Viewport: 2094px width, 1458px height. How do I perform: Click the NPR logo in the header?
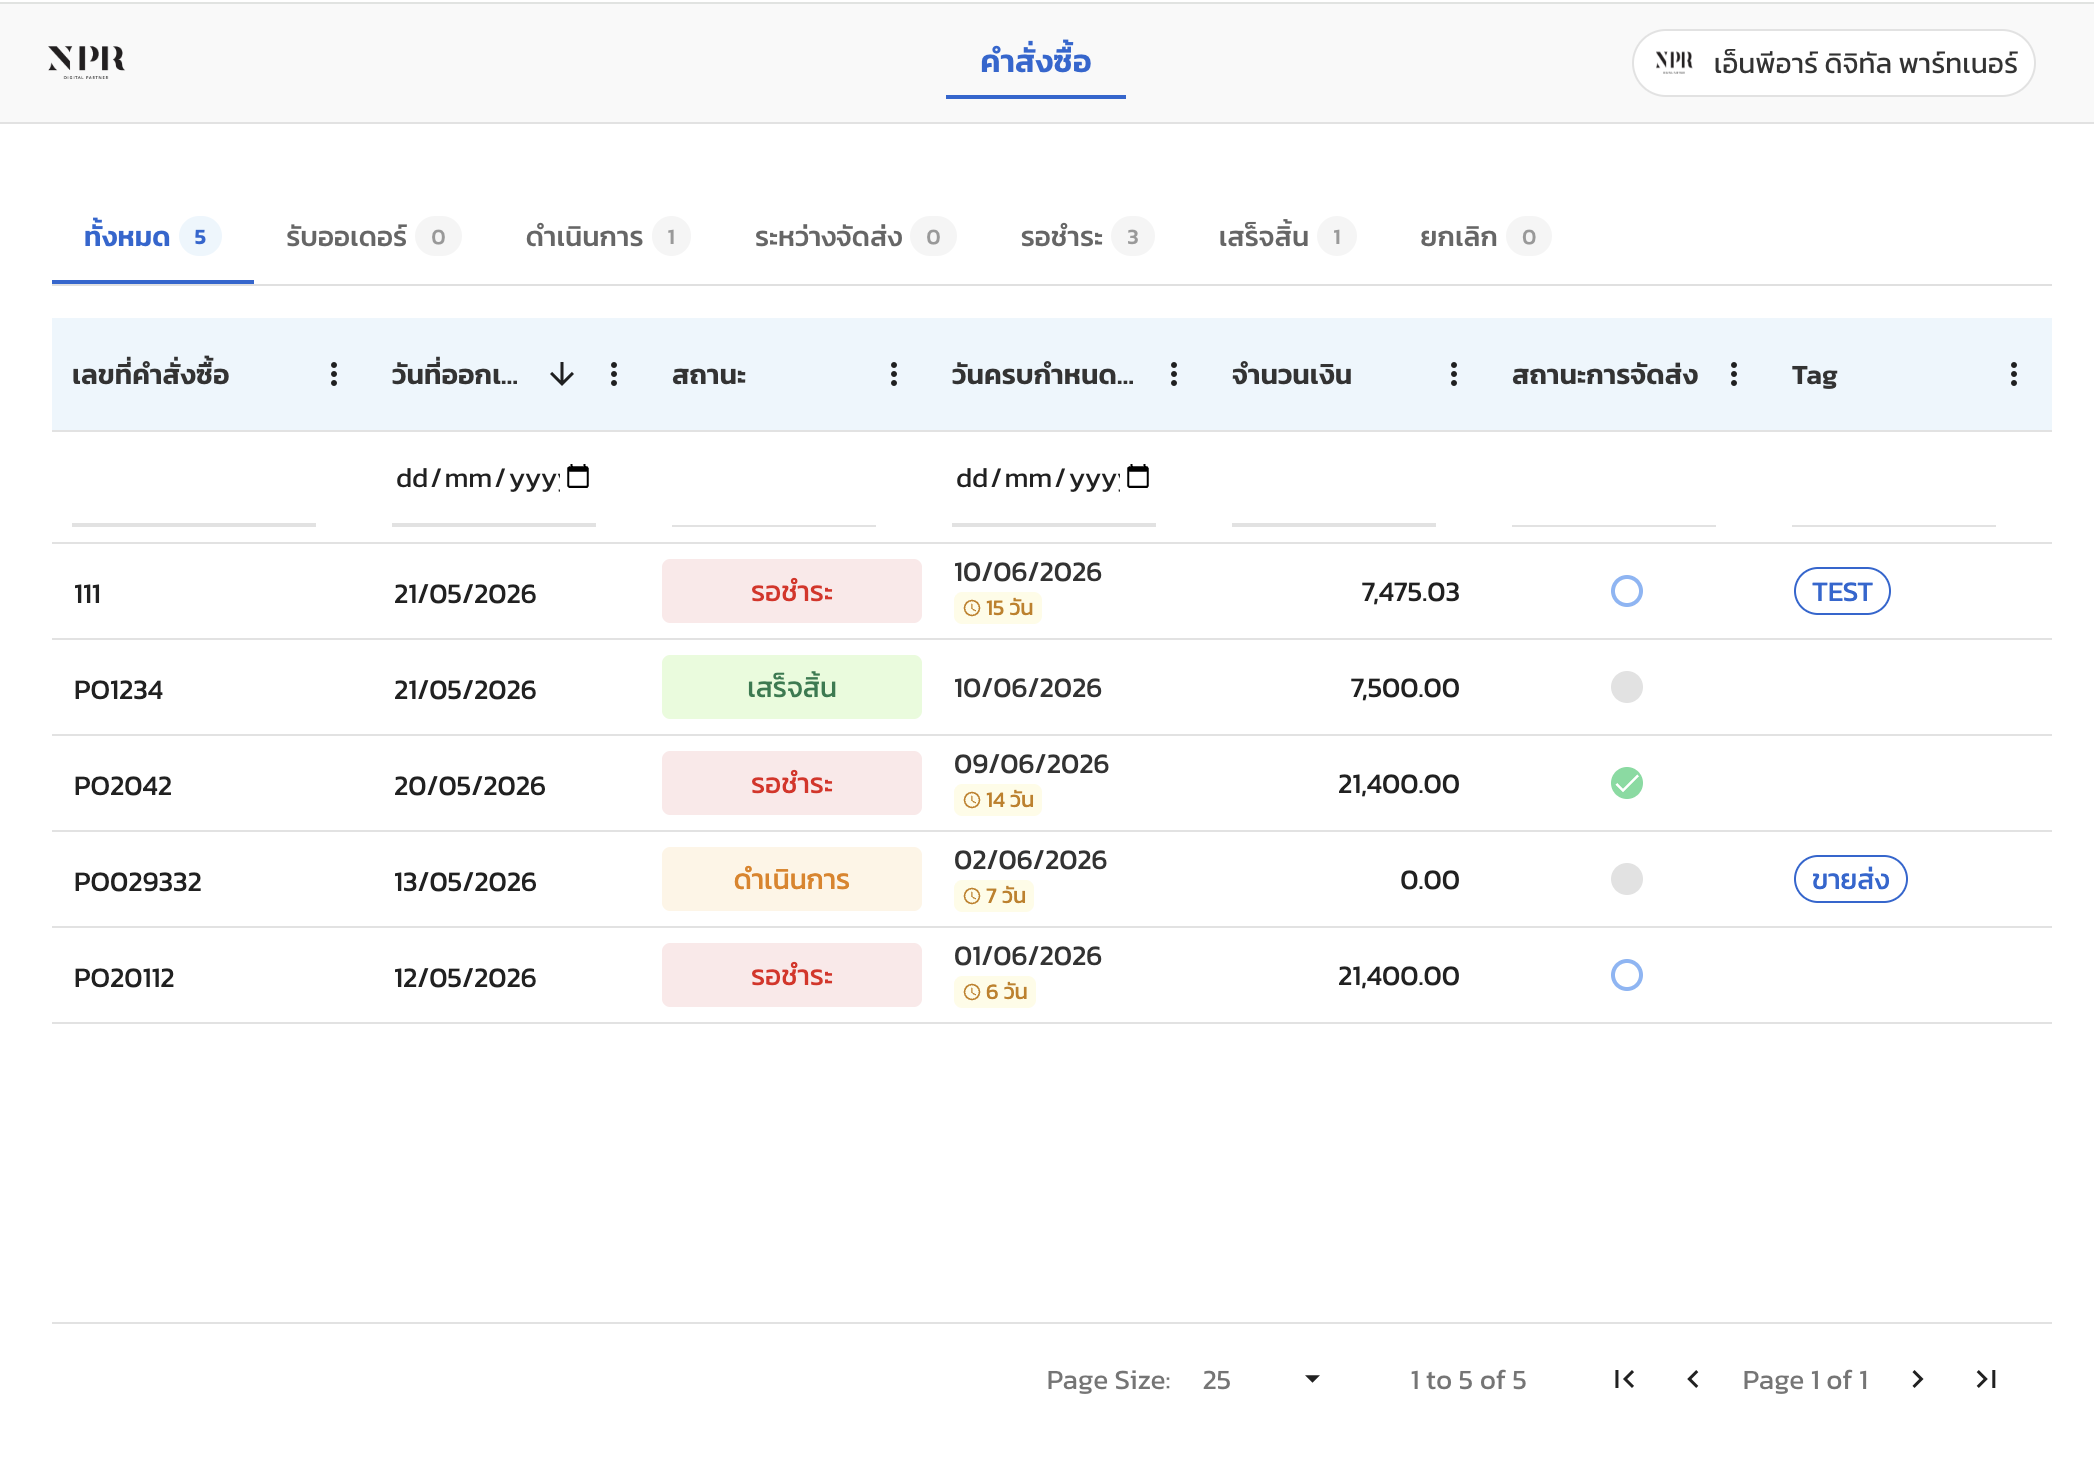point(87,62)
